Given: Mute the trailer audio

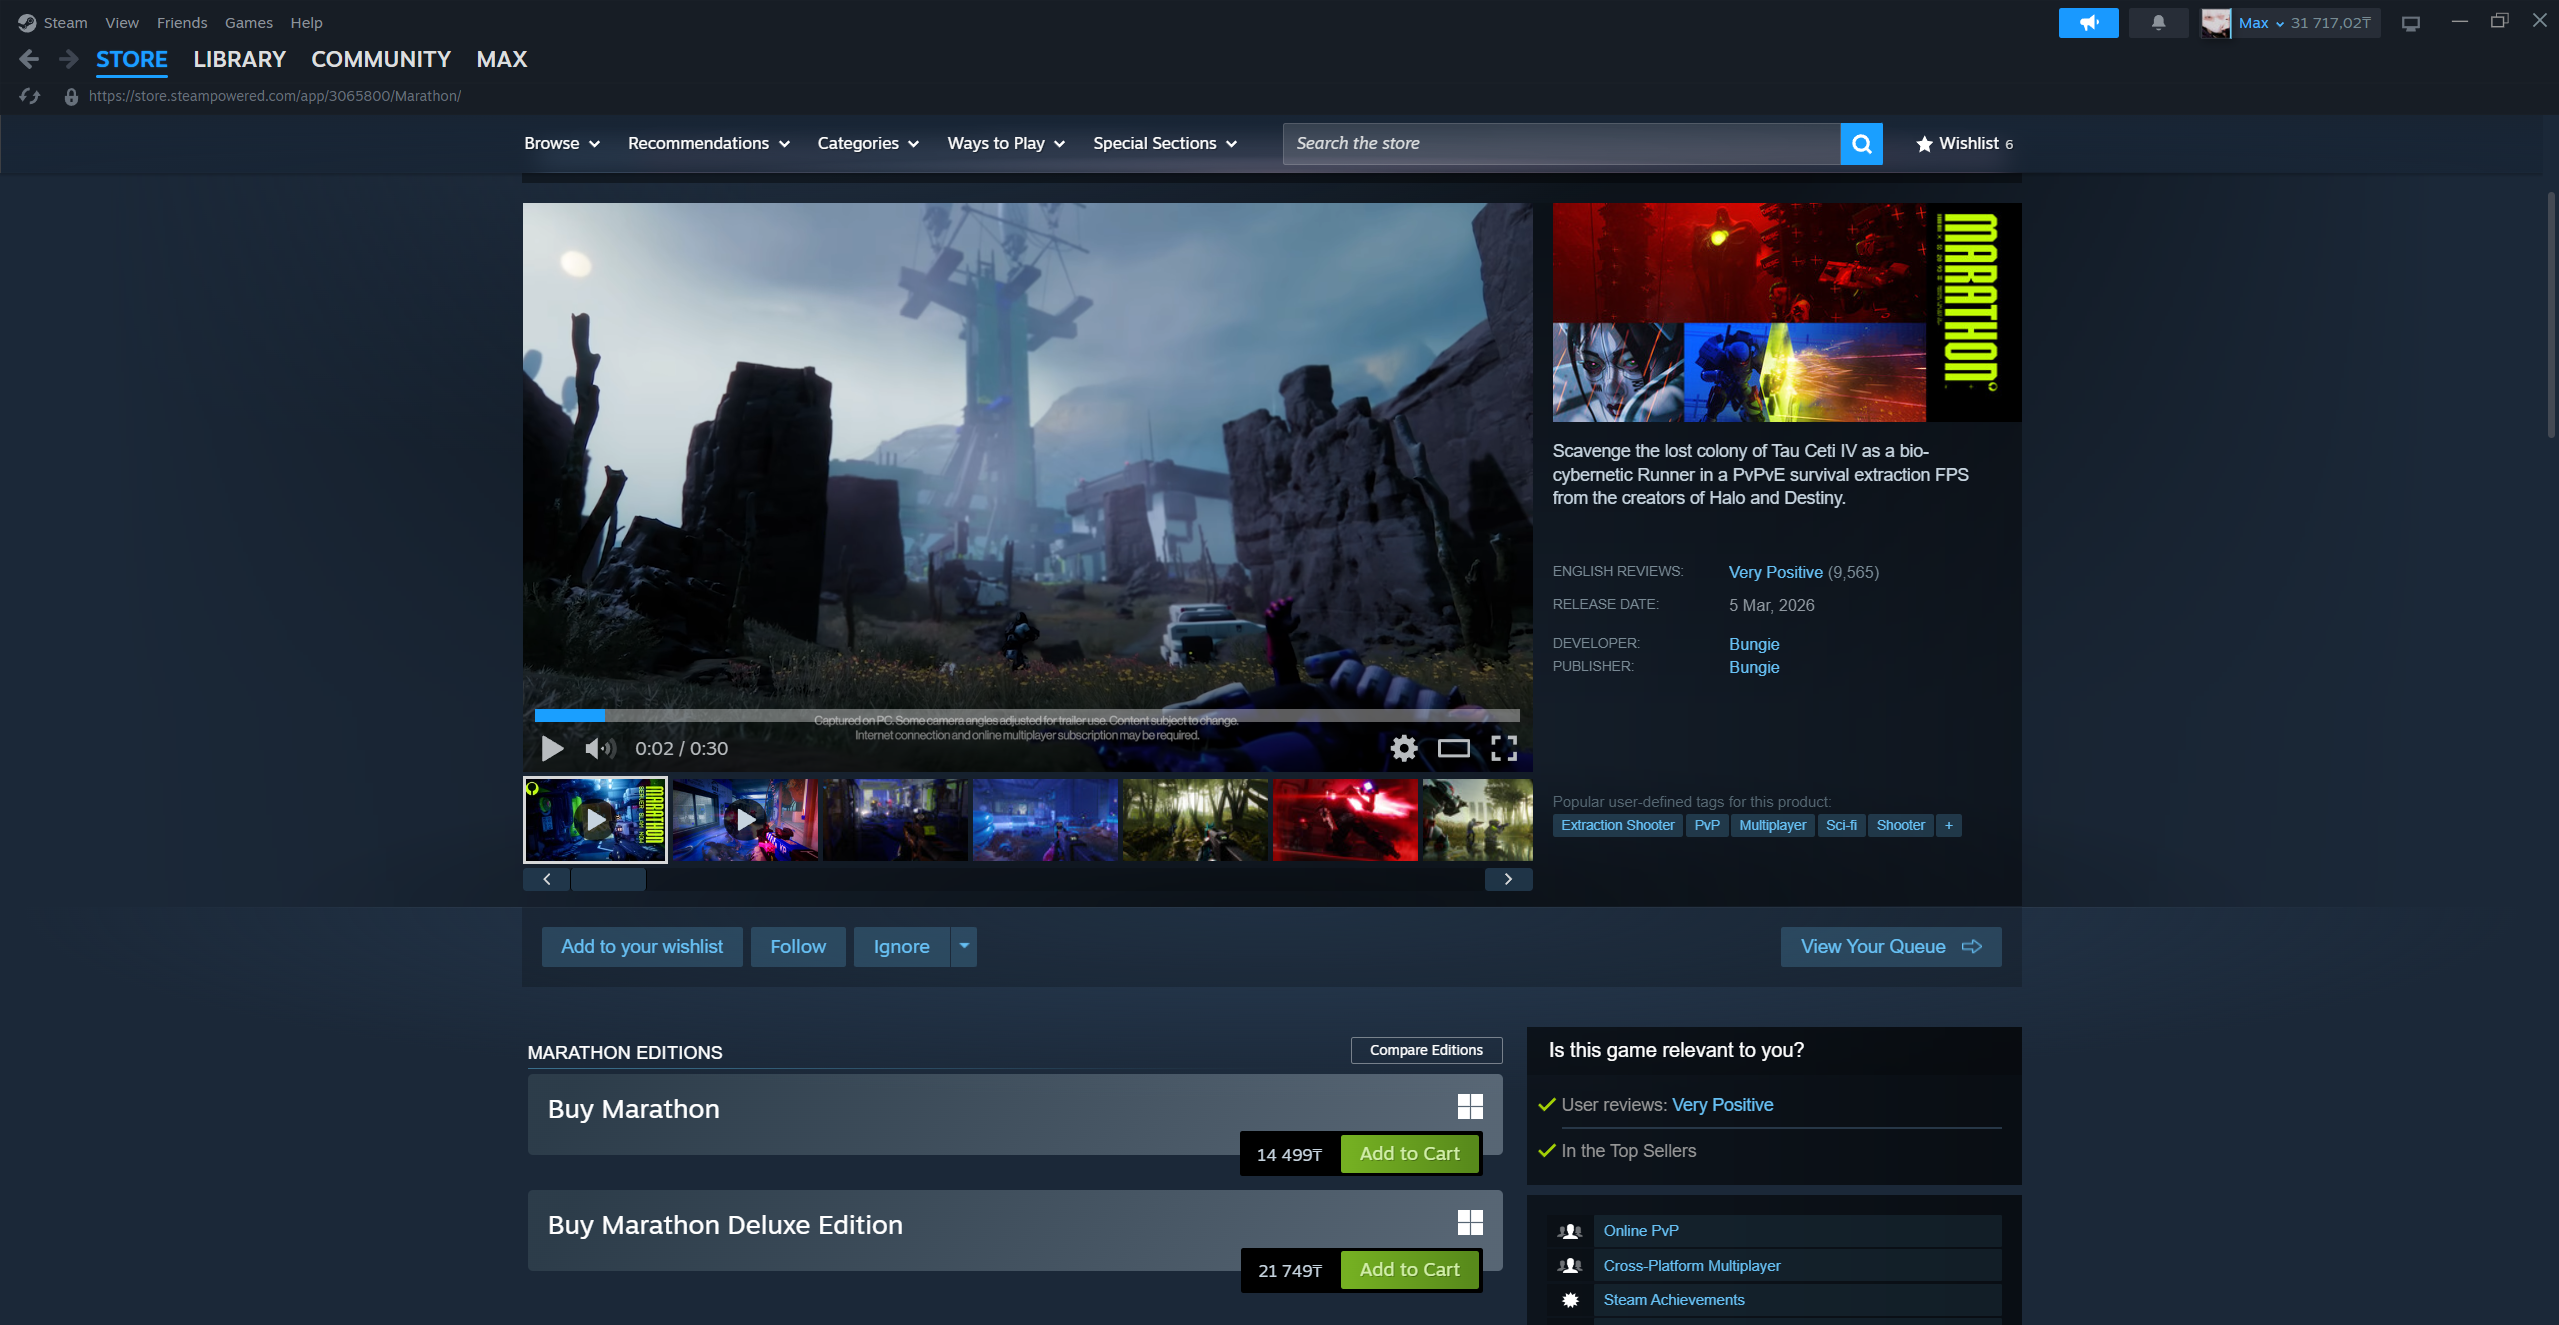Looking at the screenshot, I should [599, 748].
